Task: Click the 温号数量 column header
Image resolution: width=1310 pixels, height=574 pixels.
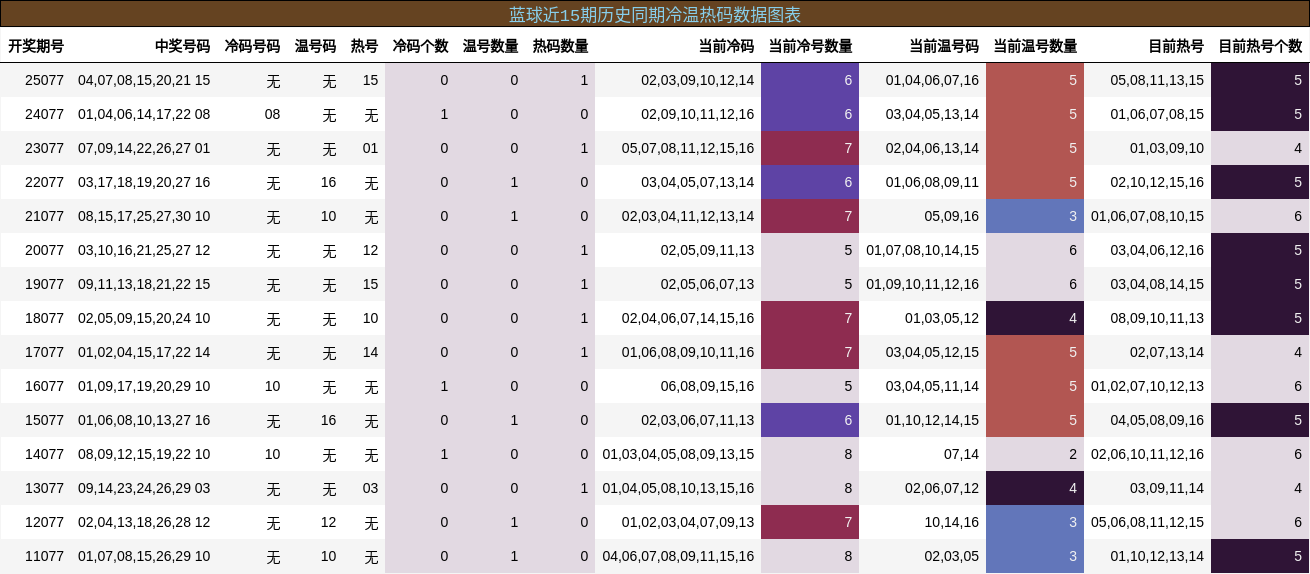Action: (490, 46)
